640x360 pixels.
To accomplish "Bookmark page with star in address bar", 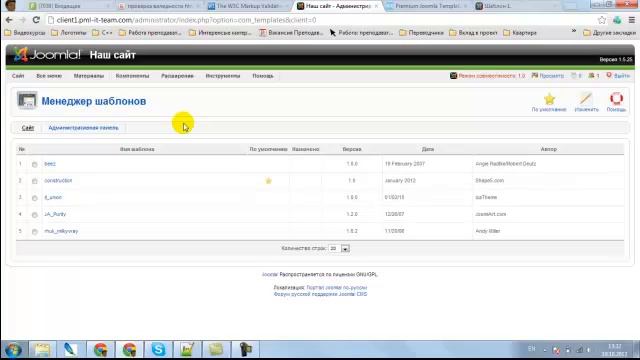I will coord(602,20).
